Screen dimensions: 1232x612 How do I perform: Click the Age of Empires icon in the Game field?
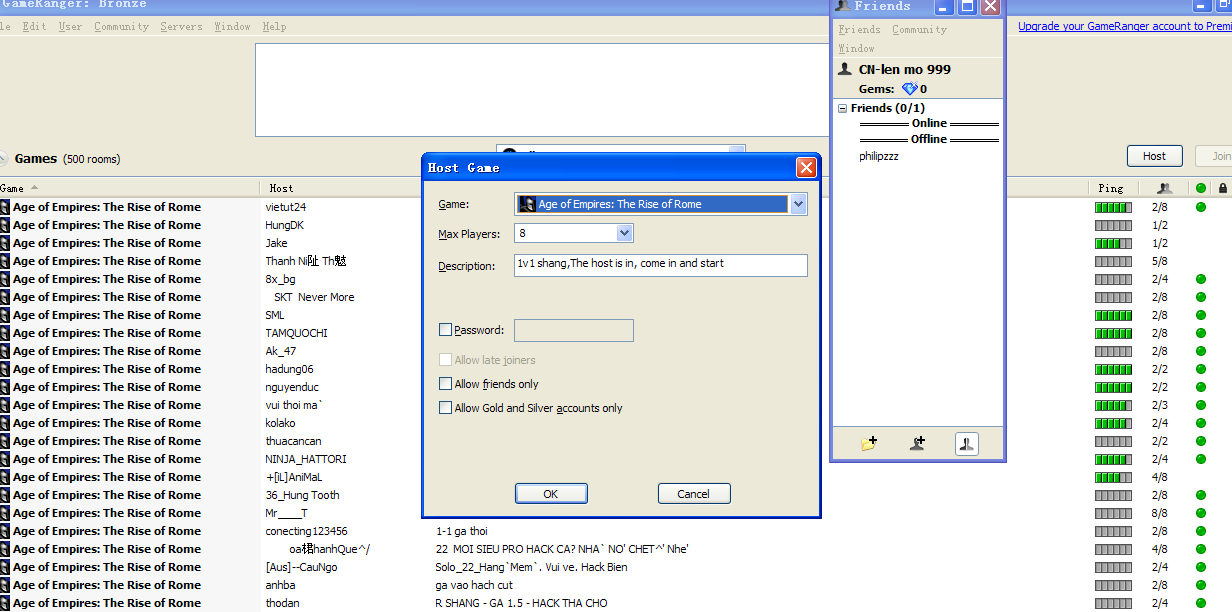click(527, 203)
